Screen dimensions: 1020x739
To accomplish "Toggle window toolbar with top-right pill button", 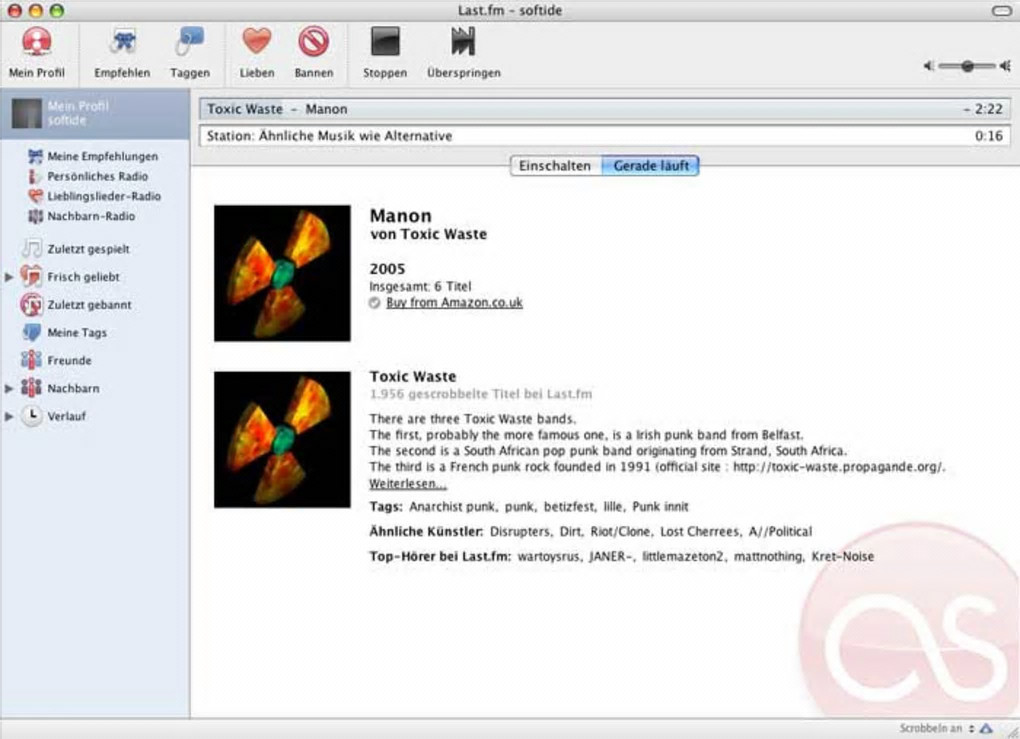I will 1001,11.
